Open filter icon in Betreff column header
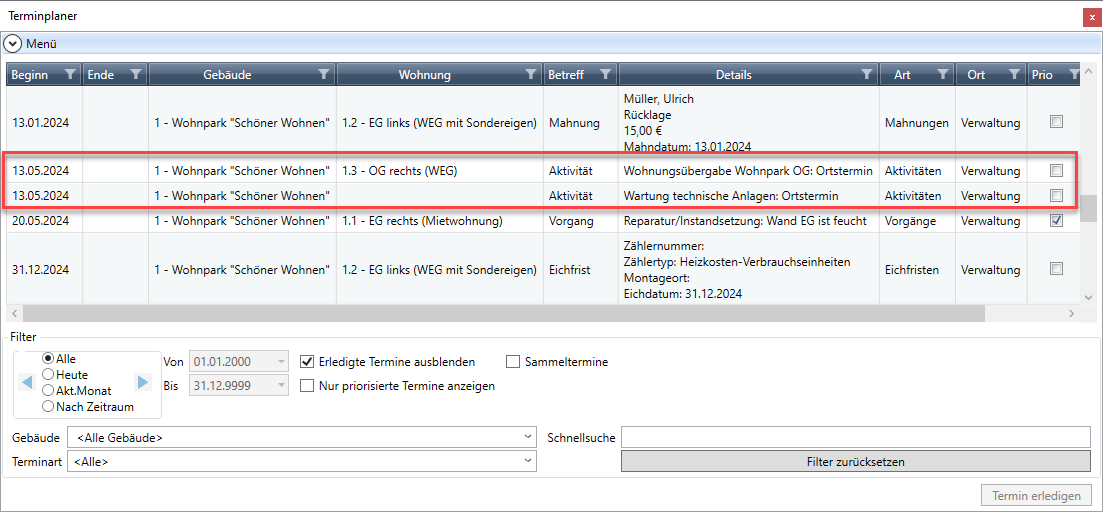 pyautogui.click(x=604, y=74)
